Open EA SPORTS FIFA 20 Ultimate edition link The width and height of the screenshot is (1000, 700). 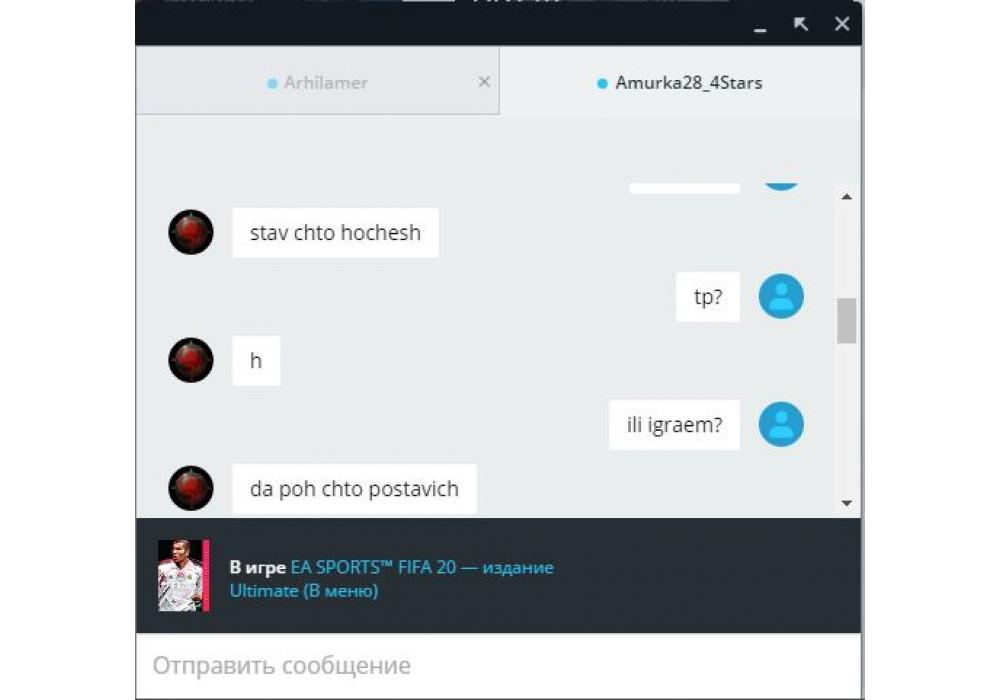point(391,579)
